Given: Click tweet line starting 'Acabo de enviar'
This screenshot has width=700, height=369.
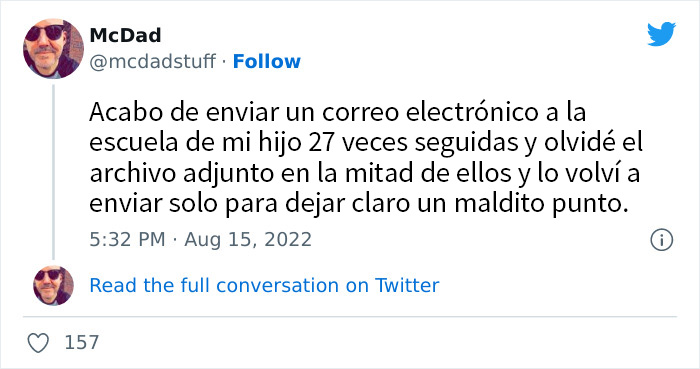Looking at the screenshot, I should pos(338,112).
